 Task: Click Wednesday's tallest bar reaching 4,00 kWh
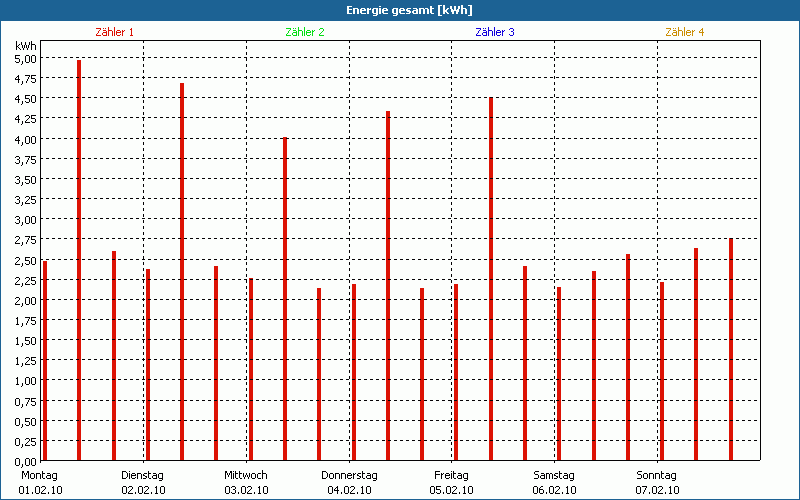(x=285, y=298)
